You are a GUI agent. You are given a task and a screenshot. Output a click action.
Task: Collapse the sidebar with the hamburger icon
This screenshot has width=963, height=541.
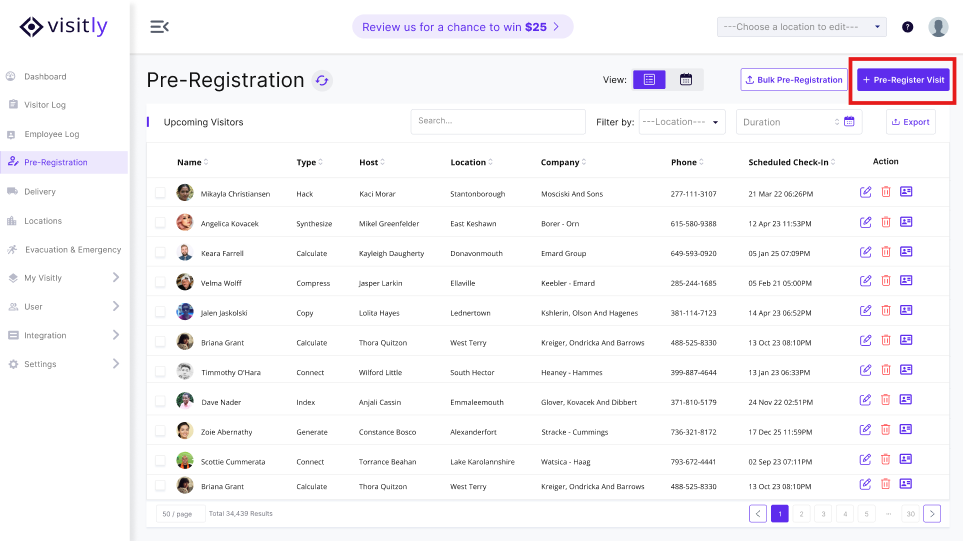(x=159, y=27)
